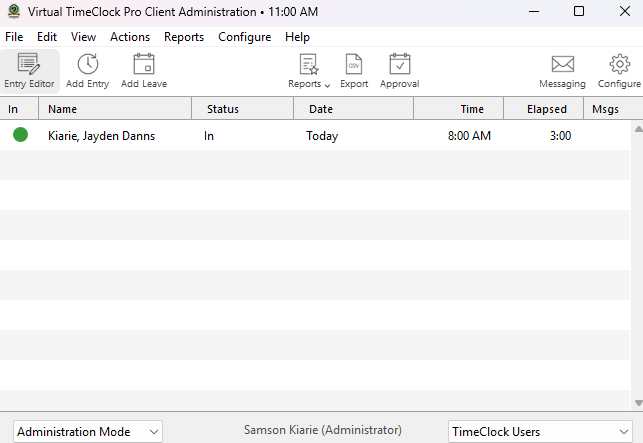Expand the TimeClock Users dropdown
Viewport: 643px width, 443px height.
click(540, 432)
